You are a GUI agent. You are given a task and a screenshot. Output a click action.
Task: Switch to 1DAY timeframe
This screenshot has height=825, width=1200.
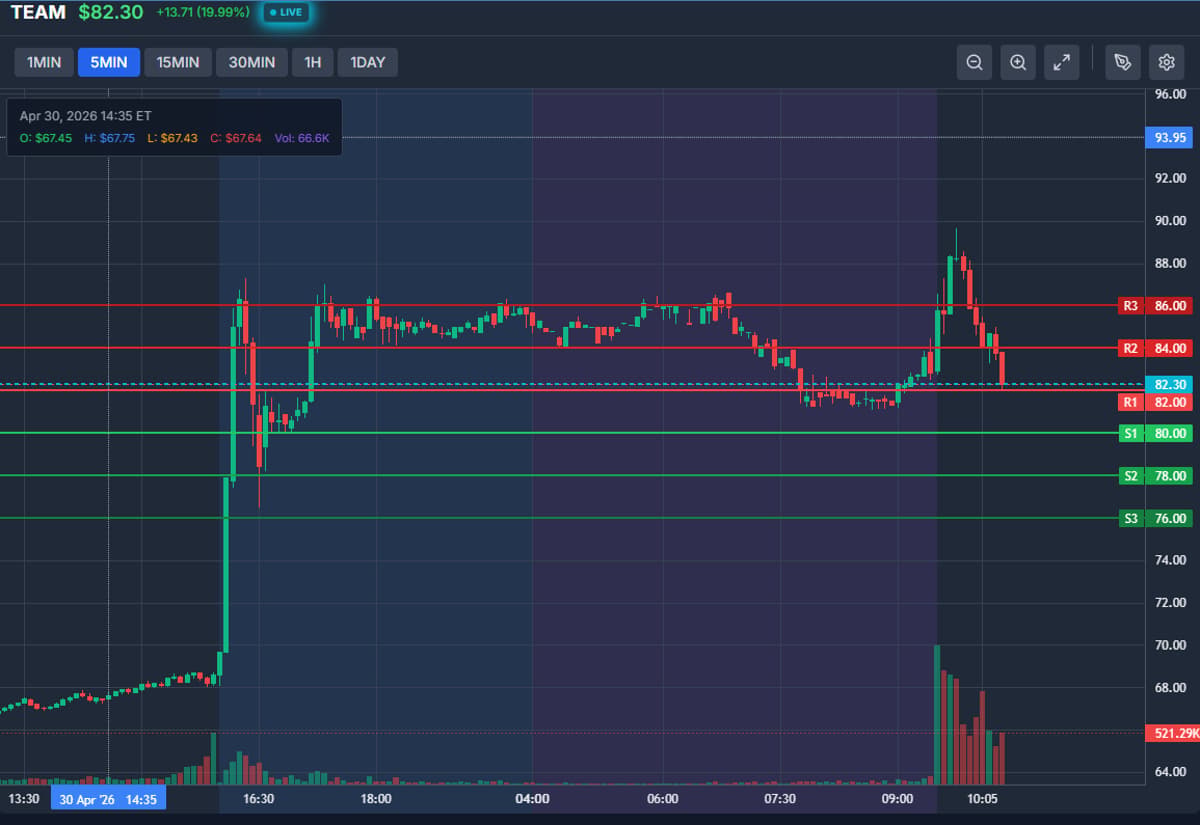[x=367, y=62]
